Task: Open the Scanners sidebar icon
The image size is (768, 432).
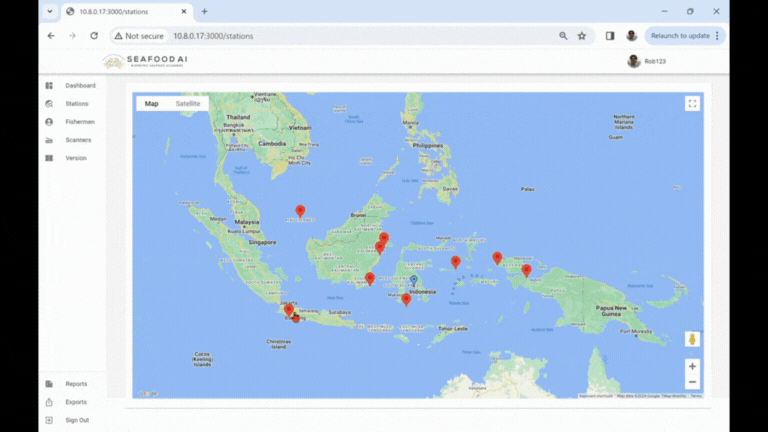Action: click(49, 140)
